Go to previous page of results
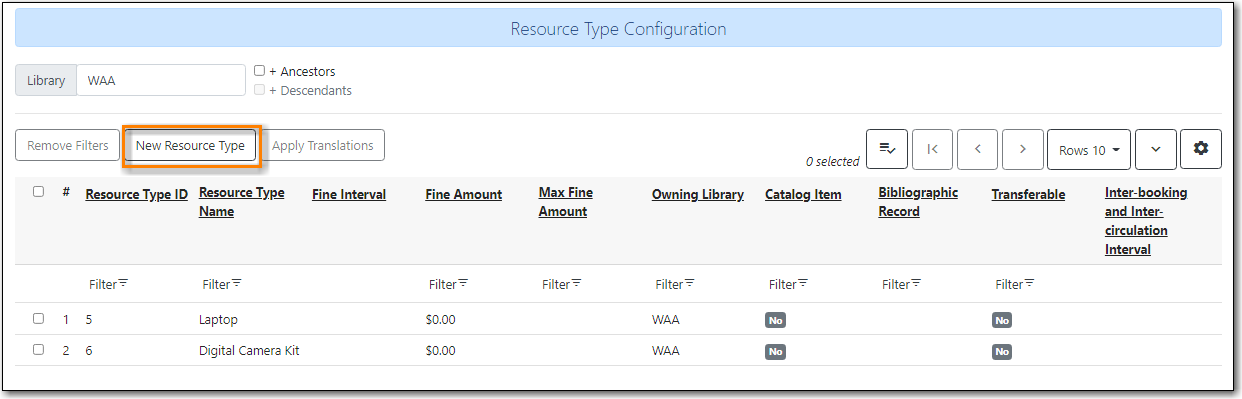The height and width of the screenshot is (399, 1242). 977,149
